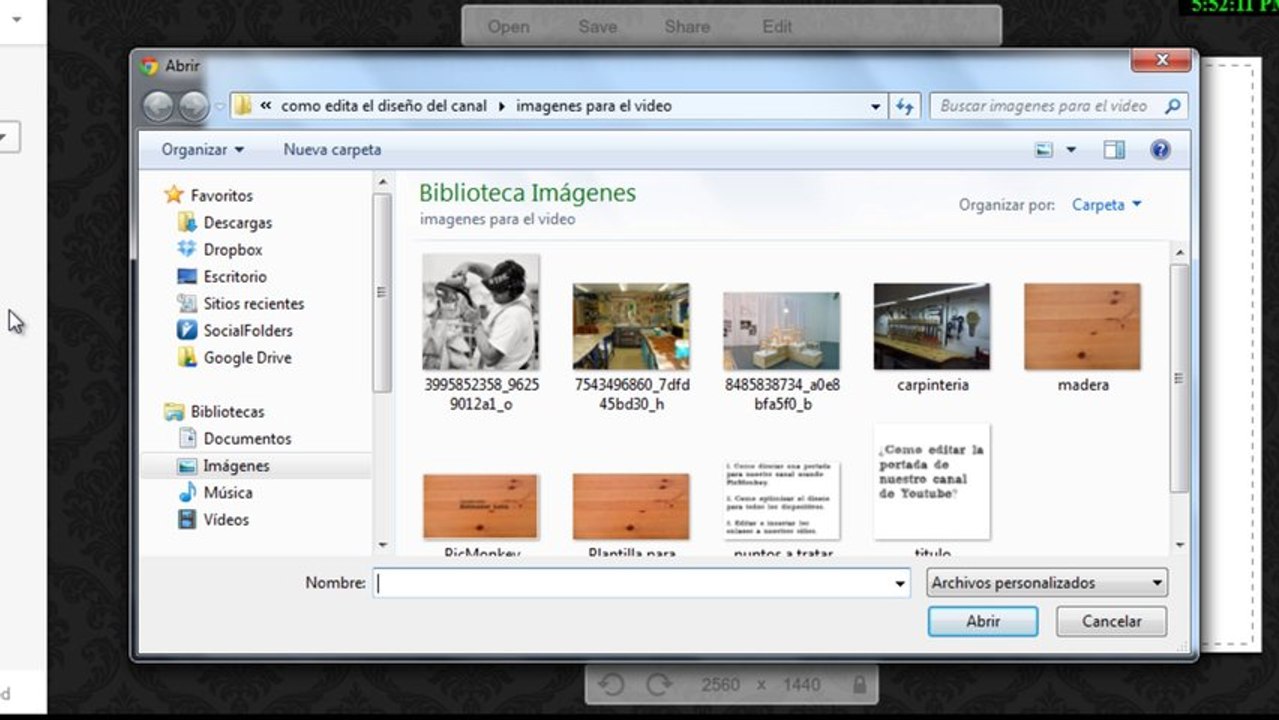Click the Biblioteca Imágenes heading
This screenshot has height=720, width=1279.
(x=527, y=193)
